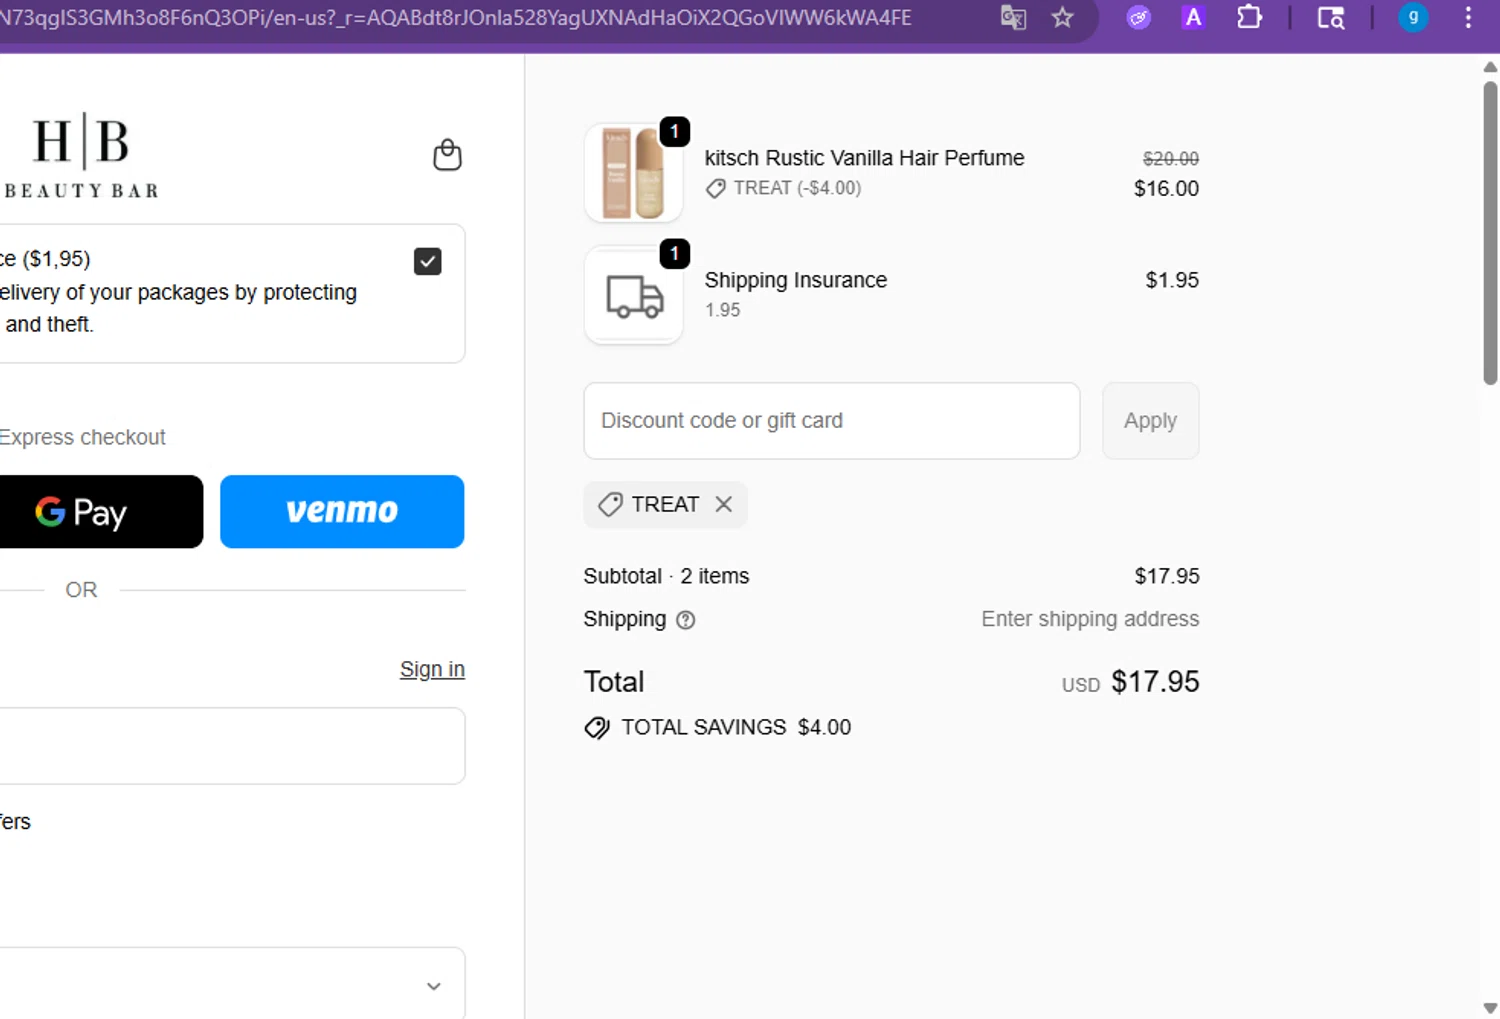Click the discount tag icon under perfume name
1500x1019 pixels.
coord(716,188)
